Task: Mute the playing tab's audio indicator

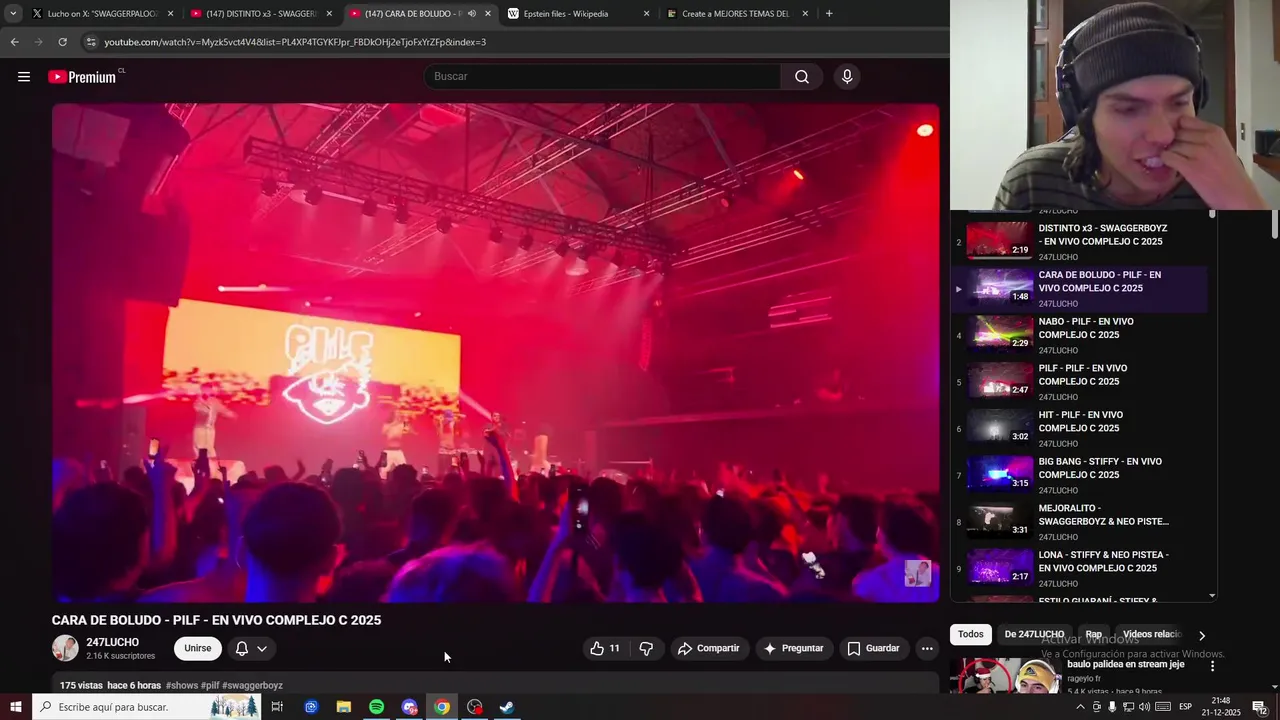Action: tap(471, 14)
